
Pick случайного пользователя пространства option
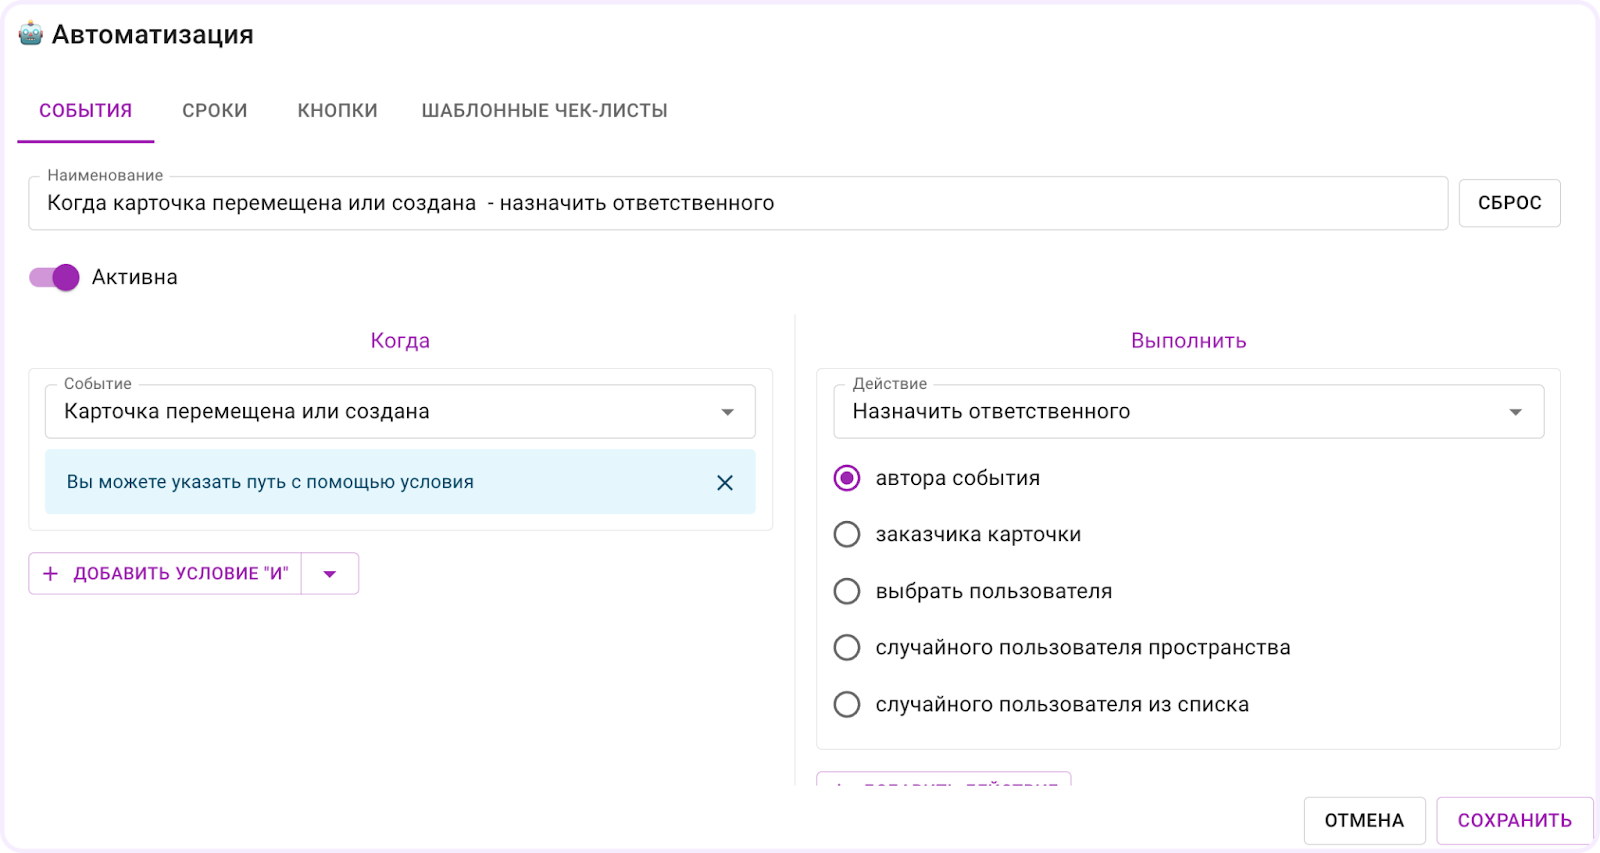click(847, 648)
